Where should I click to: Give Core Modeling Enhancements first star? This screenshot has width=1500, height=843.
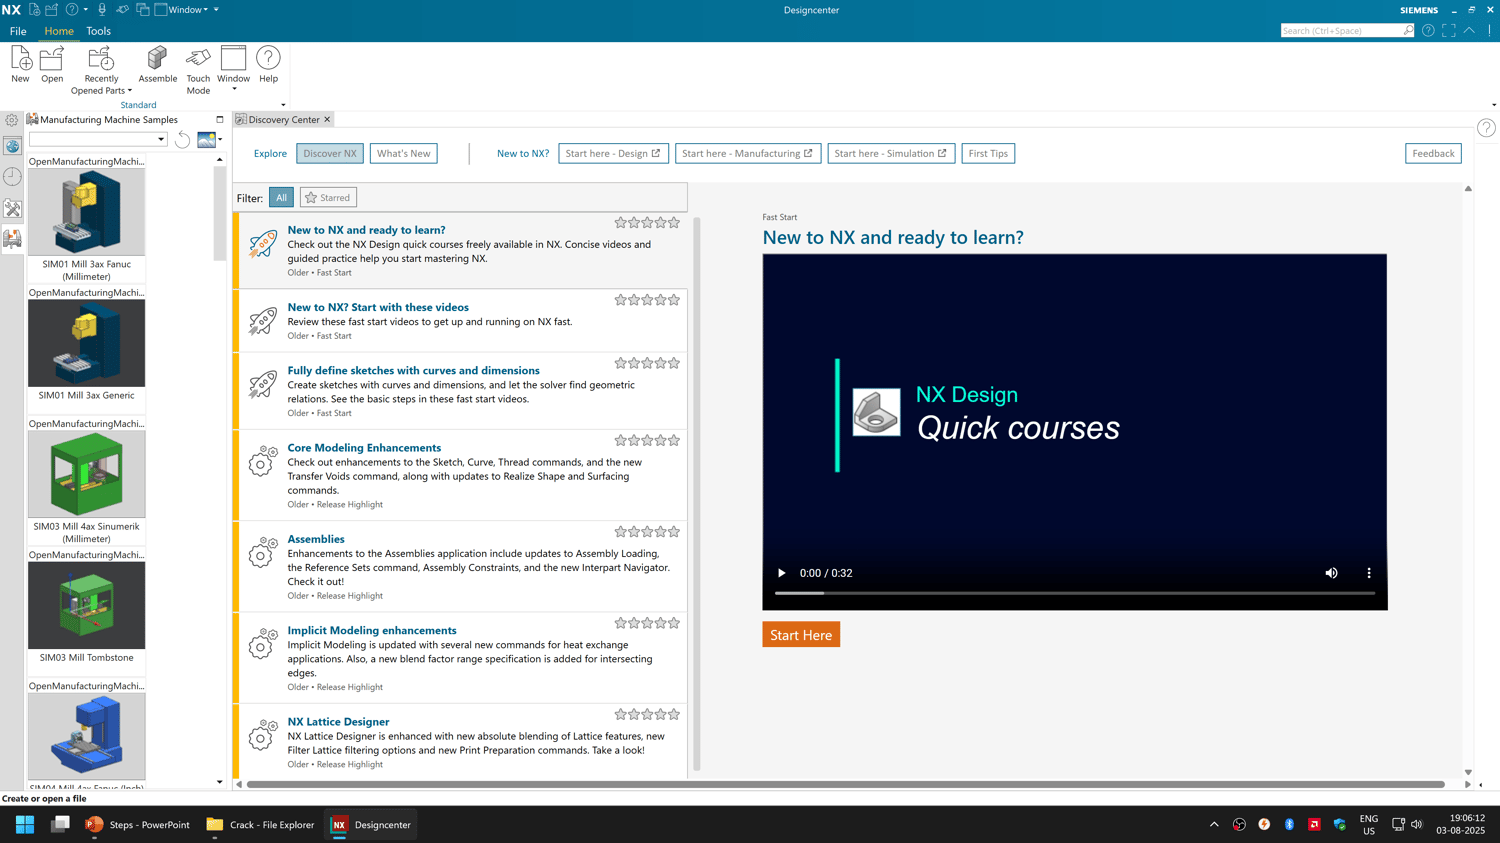pos(620,441)
